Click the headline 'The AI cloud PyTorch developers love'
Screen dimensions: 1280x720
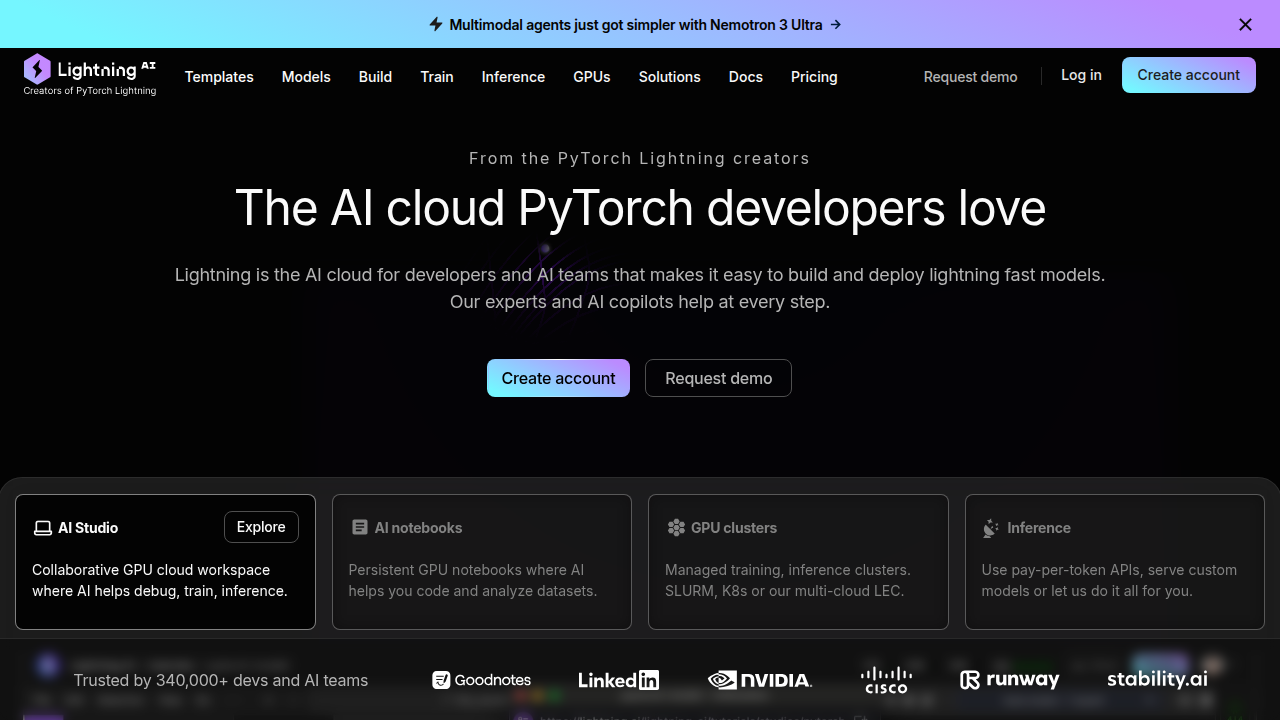(x=640, y=208)
